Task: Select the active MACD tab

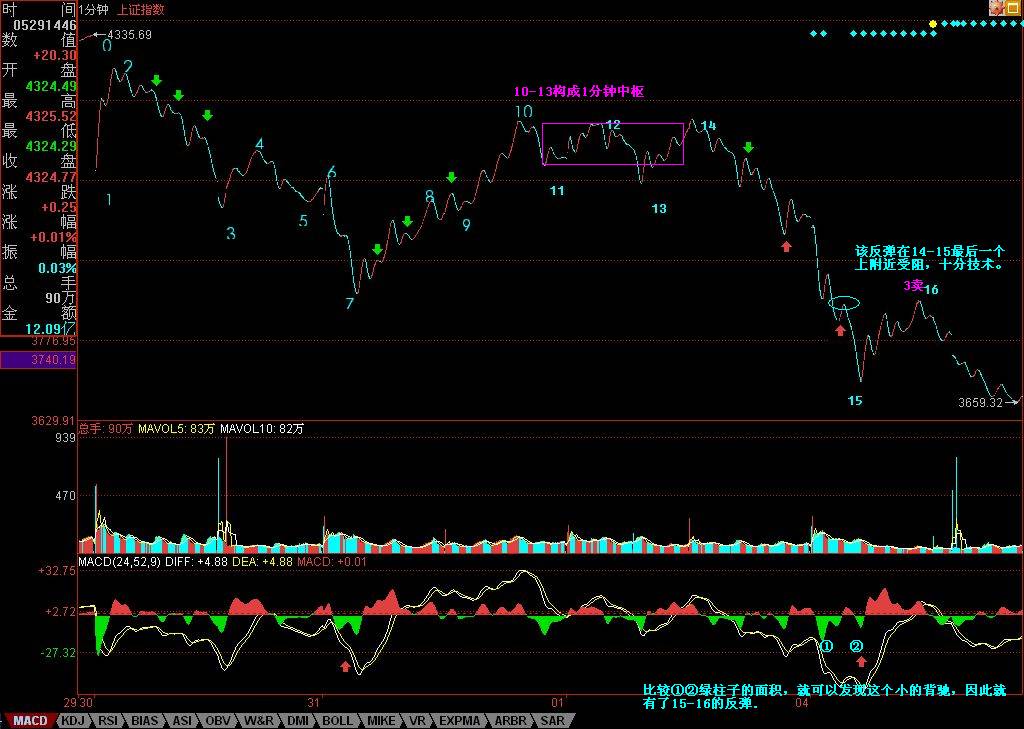Action: (30, 721)
